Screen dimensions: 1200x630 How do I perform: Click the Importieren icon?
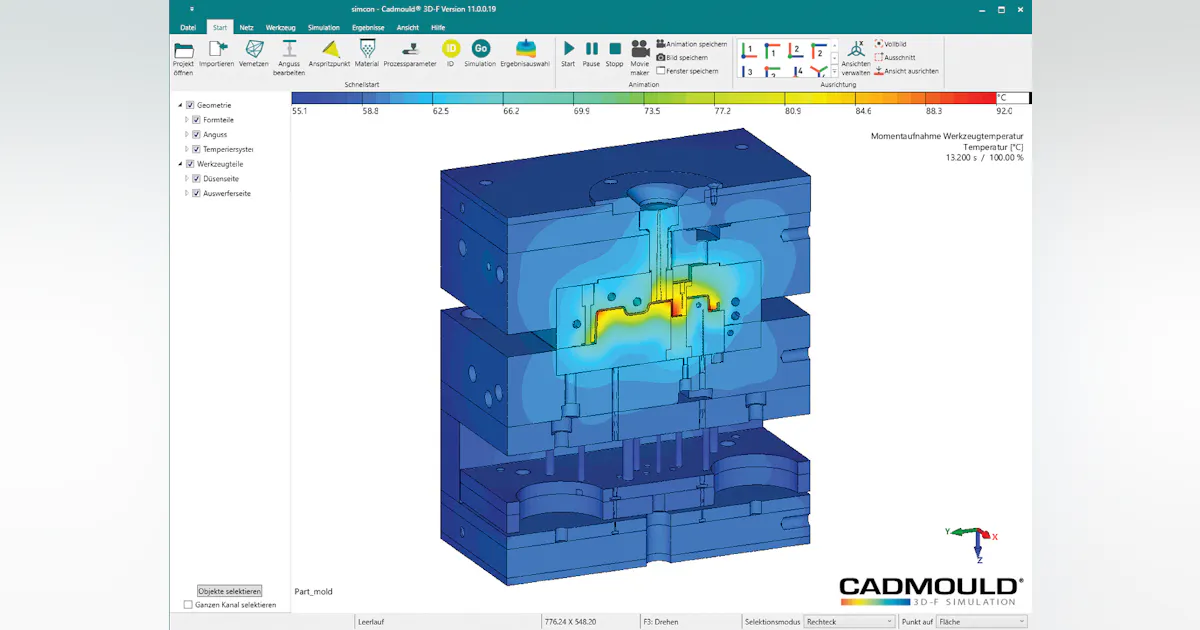[x=216, y=54]
